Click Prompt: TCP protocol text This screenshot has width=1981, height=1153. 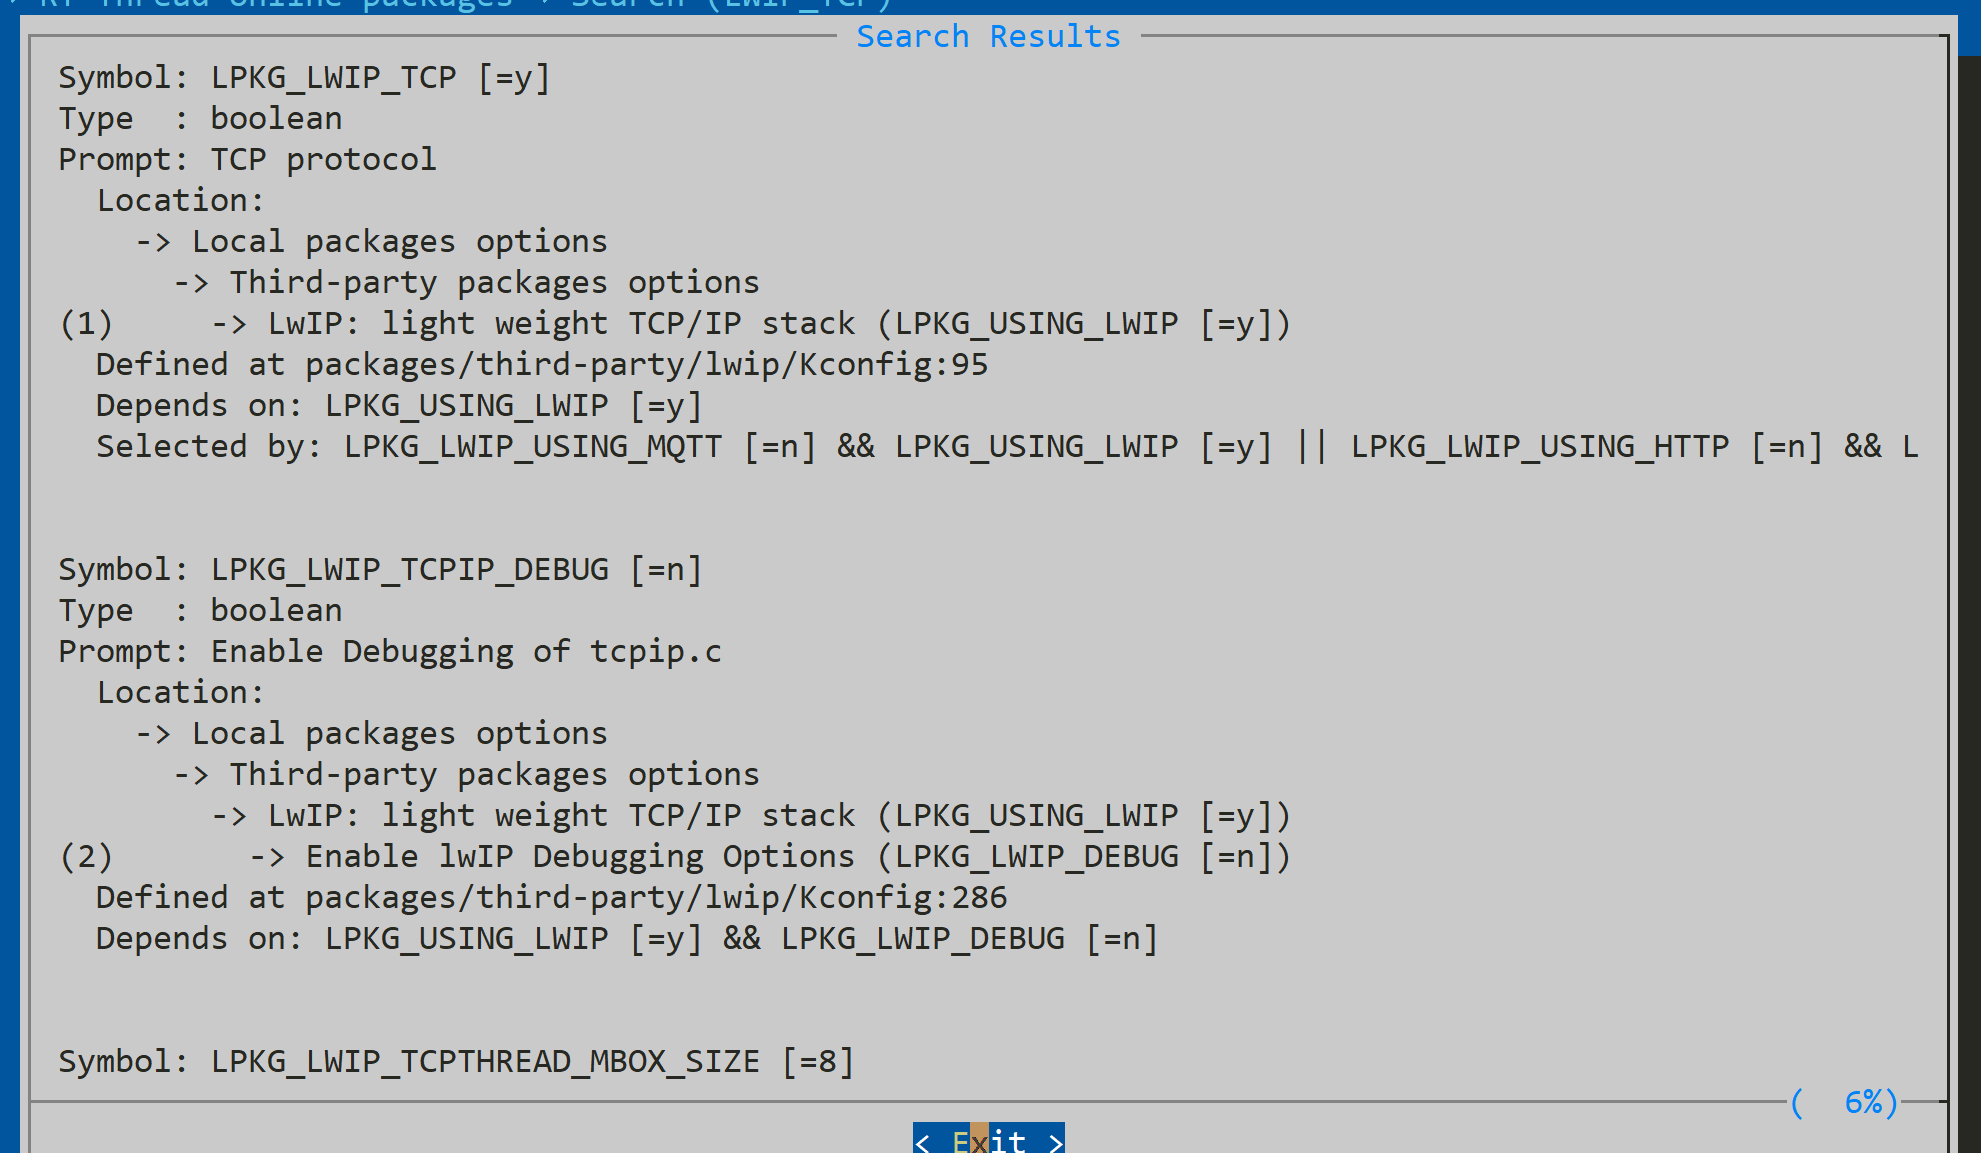pyautogui.click(x=247, y=160)
